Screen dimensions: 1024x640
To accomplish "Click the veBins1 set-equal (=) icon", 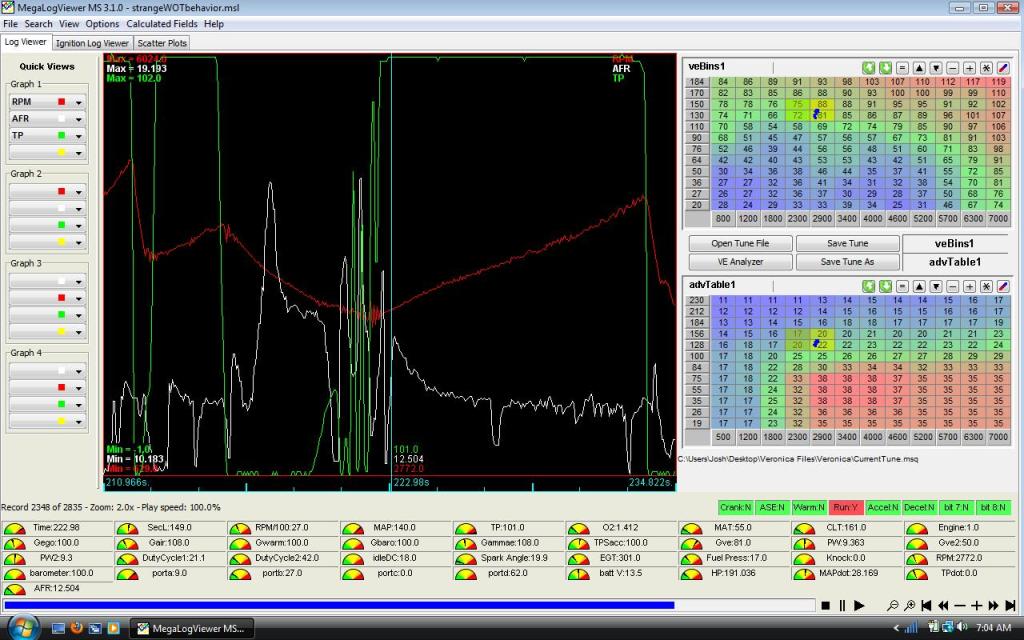I will 901,65.
